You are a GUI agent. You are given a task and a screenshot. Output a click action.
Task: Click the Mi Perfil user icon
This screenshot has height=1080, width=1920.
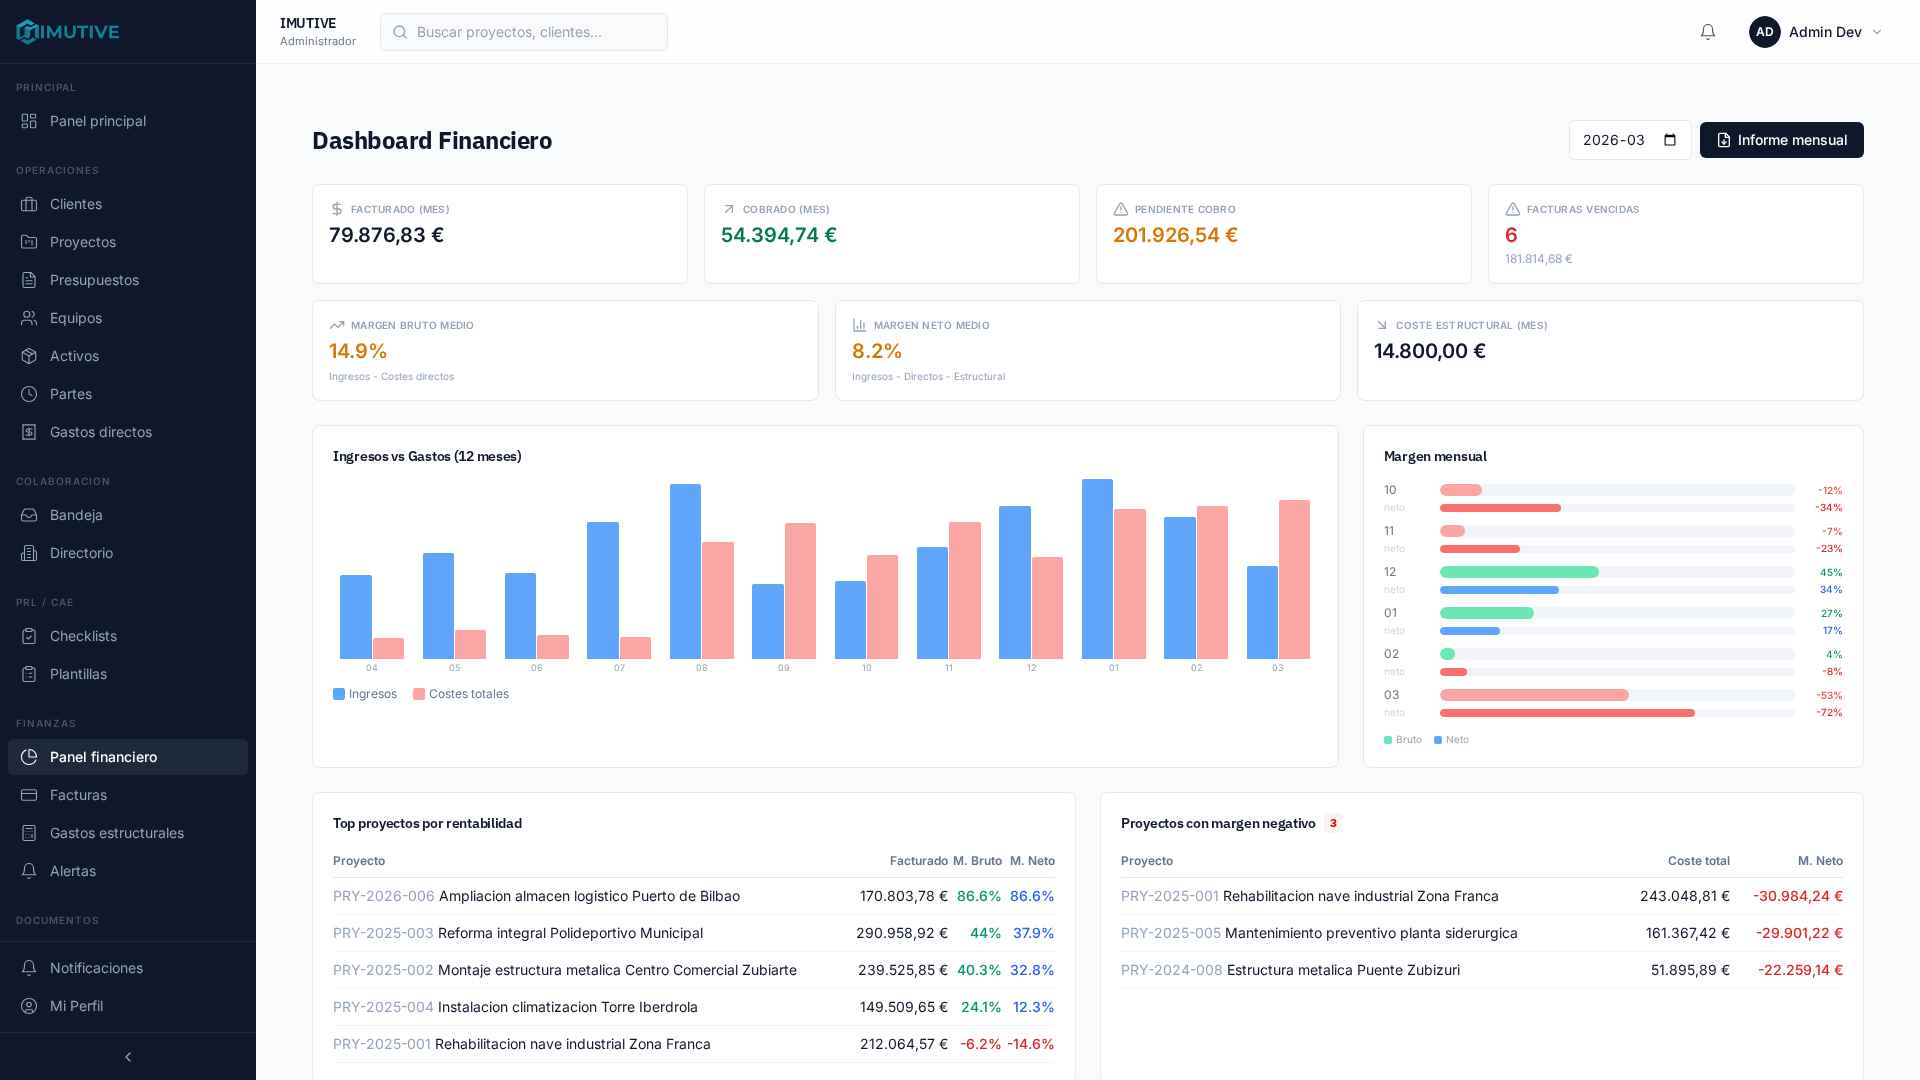tap(29, 1006)
